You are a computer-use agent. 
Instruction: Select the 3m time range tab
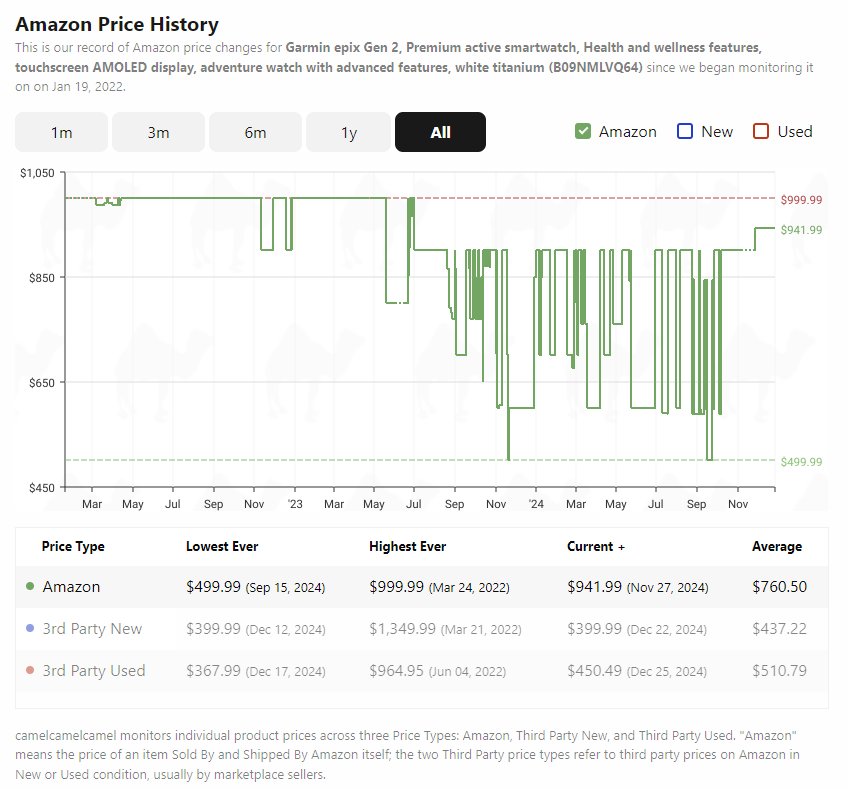coord(158,132)
